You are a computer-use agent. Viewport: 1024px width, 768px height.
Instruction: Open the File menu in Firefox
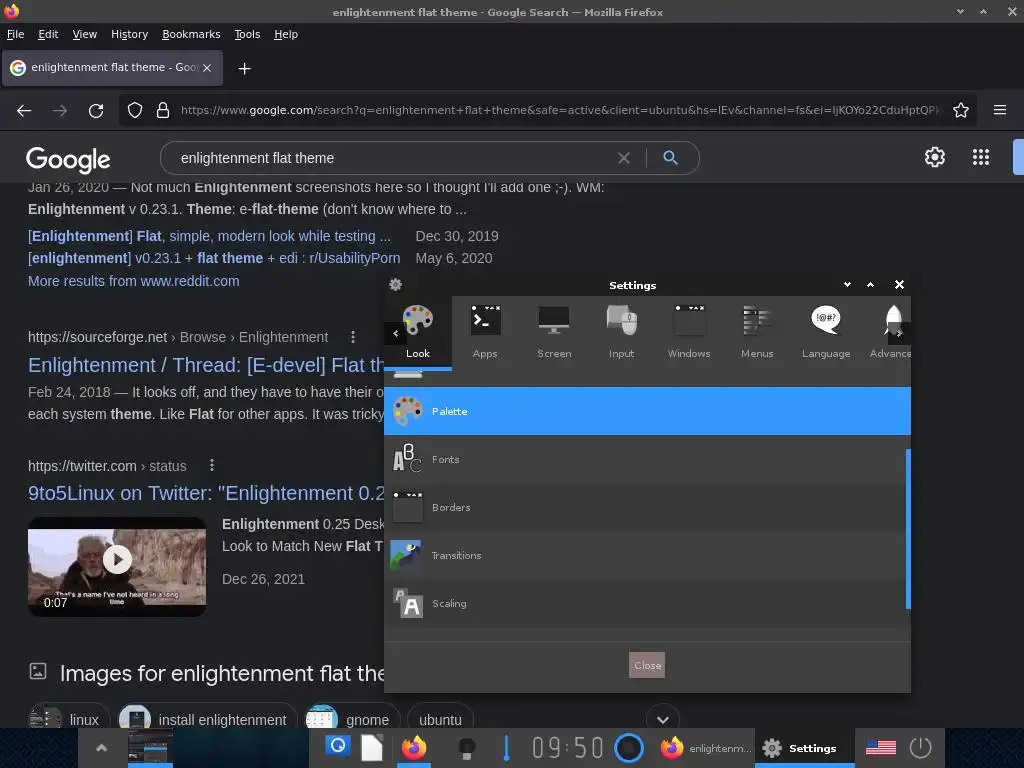point(16,34)
